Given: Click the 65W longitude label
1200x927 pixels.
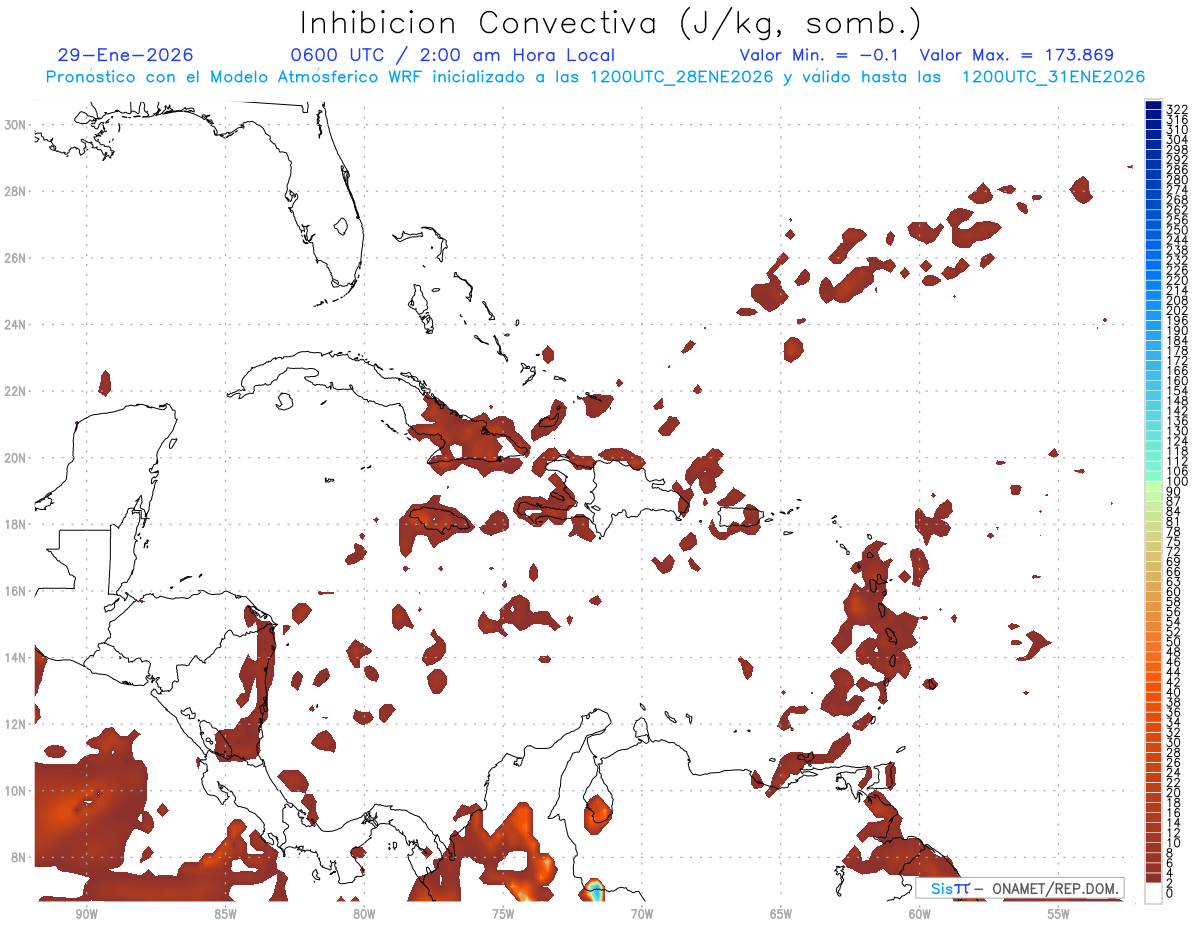Looking at the screenshot, I should (781, 914).
